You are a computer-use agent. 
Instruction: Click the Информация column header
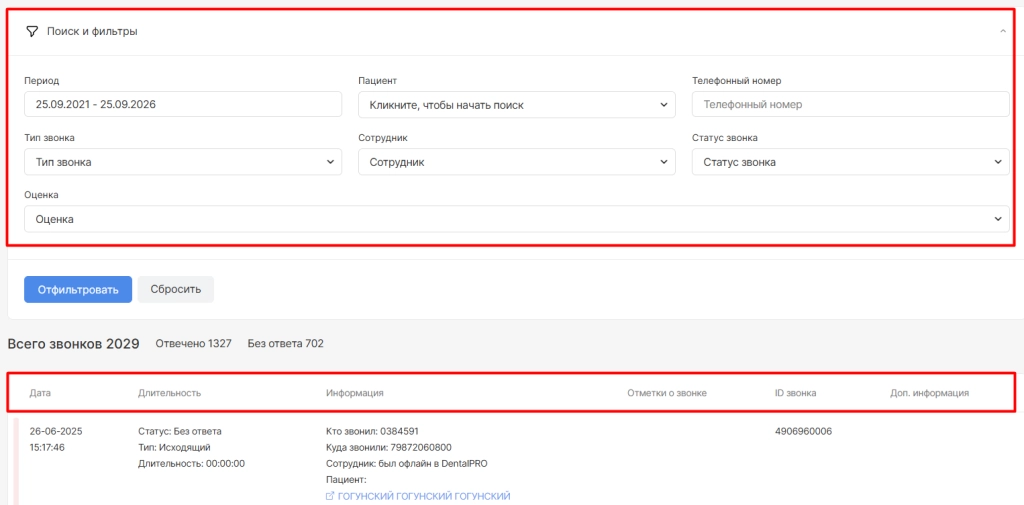coord(355,393)
